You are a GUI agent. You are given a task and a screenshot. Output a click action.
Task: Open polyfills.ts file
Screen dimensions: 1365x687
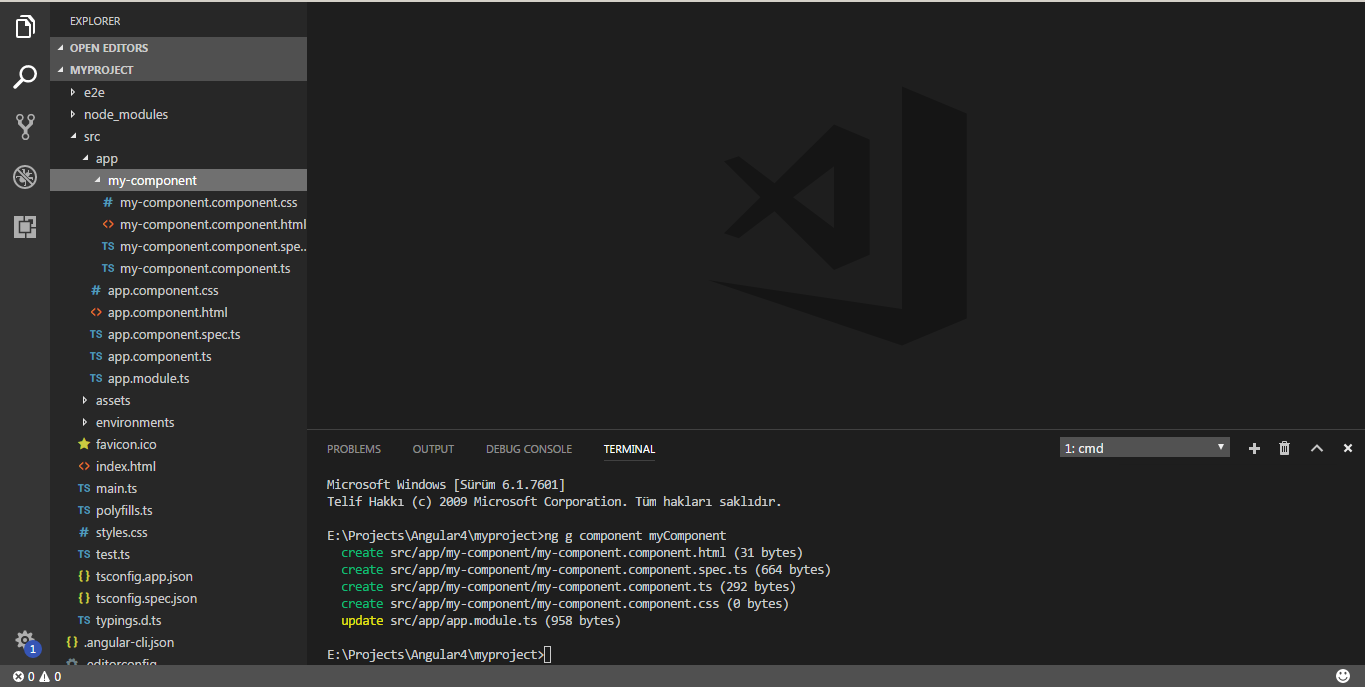point(178,510)
